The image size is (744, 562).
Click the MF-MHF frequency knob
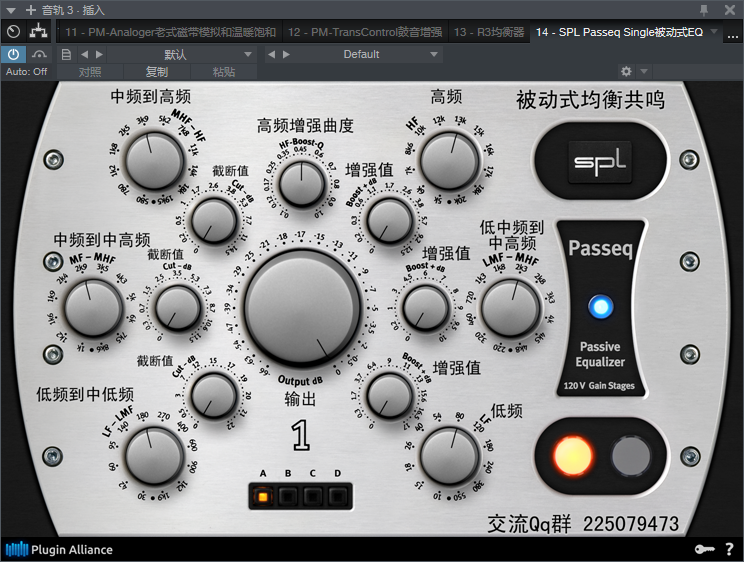point(93,309)
